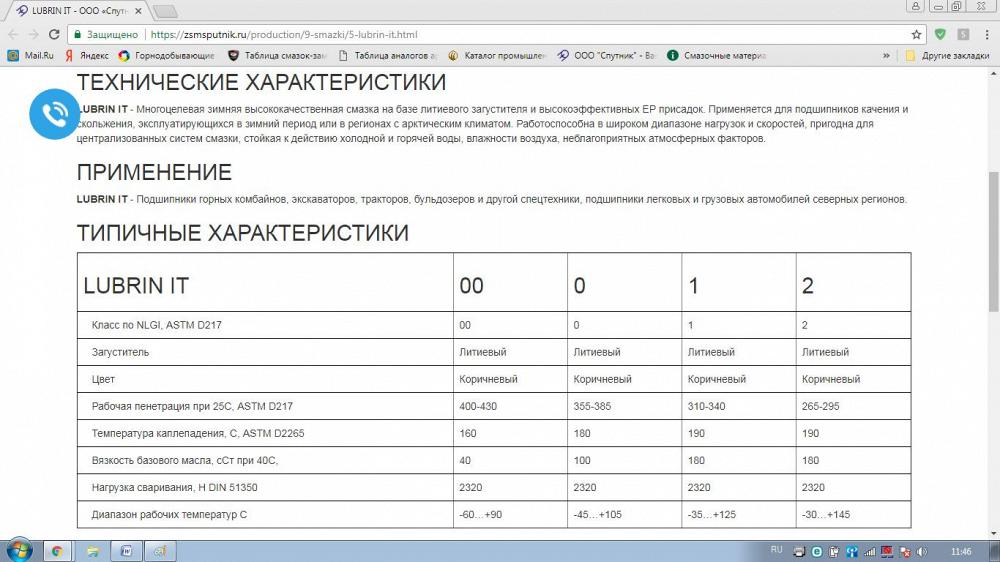Screen dimensions: 1000x562
Task: Reload the page
Action: [54, 34]
